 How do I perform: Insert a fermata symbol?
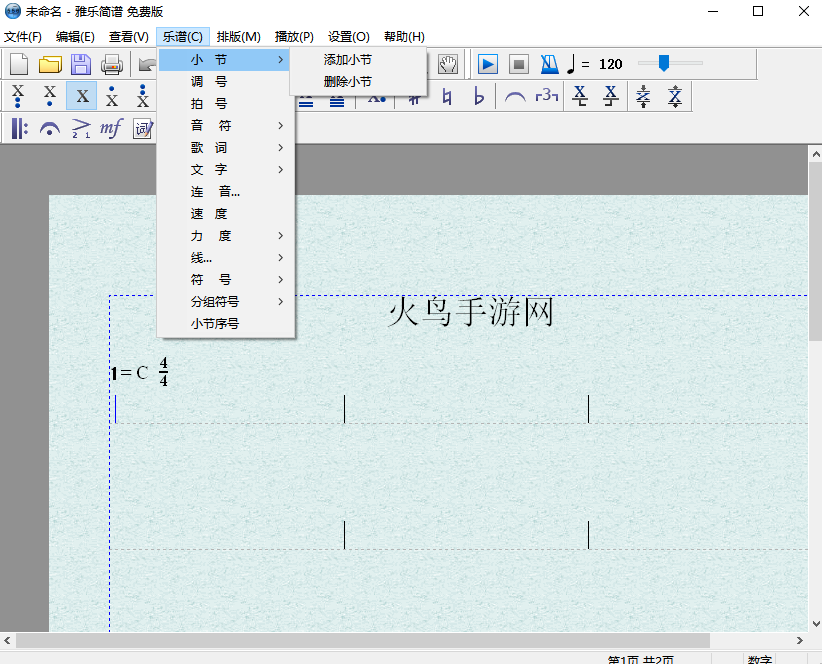(x=50, y=128)
